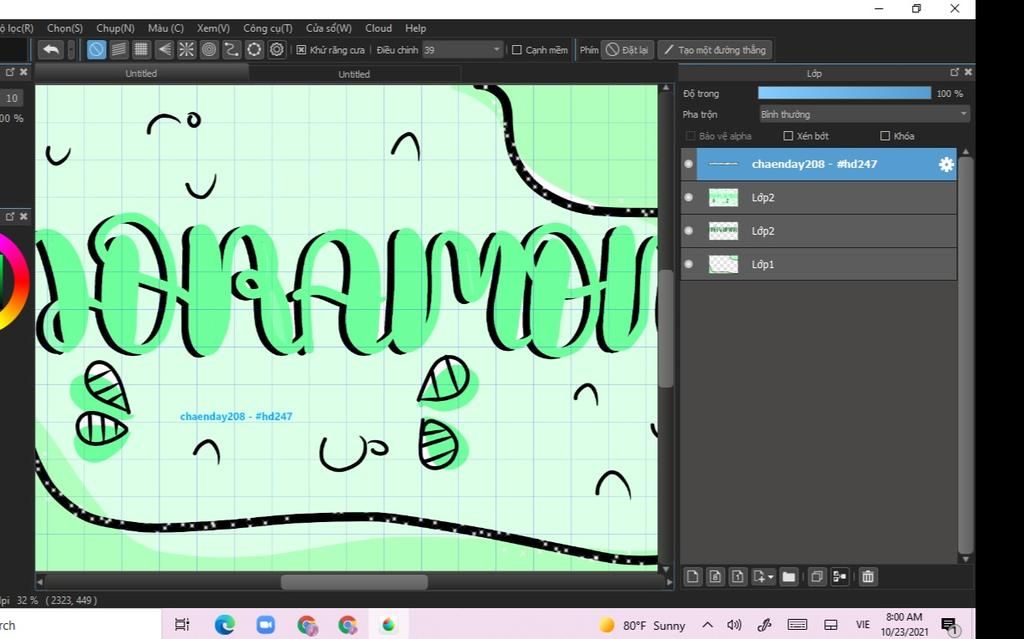Open the Chọn(S) menu
The width and height of the screenshot is (1024, 639).
(x=65, y=28)
